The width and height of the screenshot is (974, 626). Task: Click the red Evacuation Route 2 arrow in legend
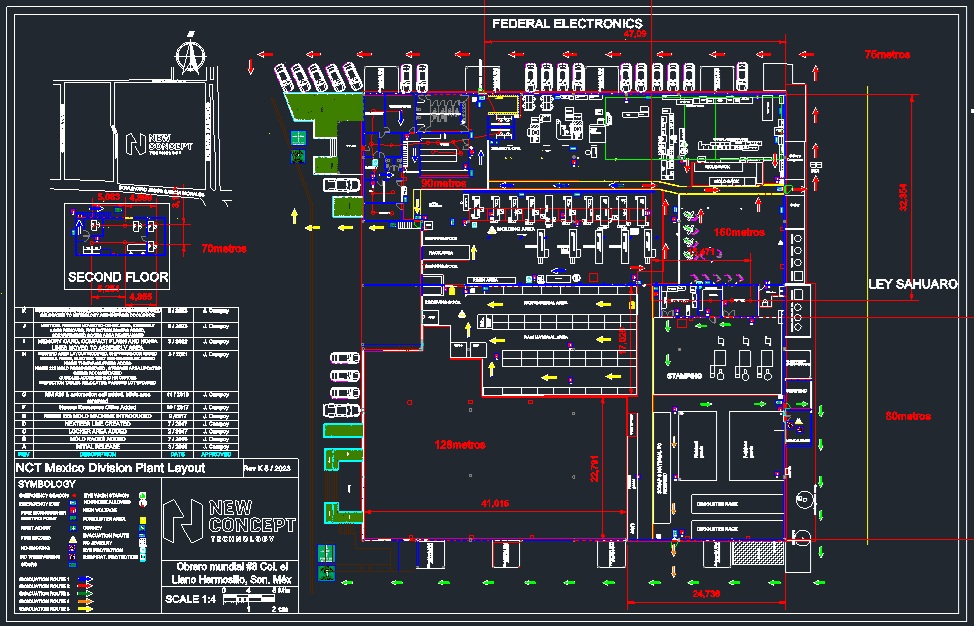86,586
